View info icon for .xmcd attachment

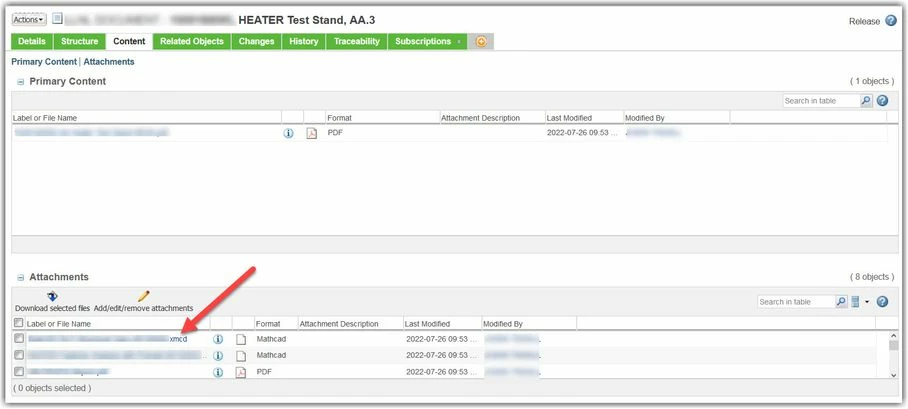218,339
